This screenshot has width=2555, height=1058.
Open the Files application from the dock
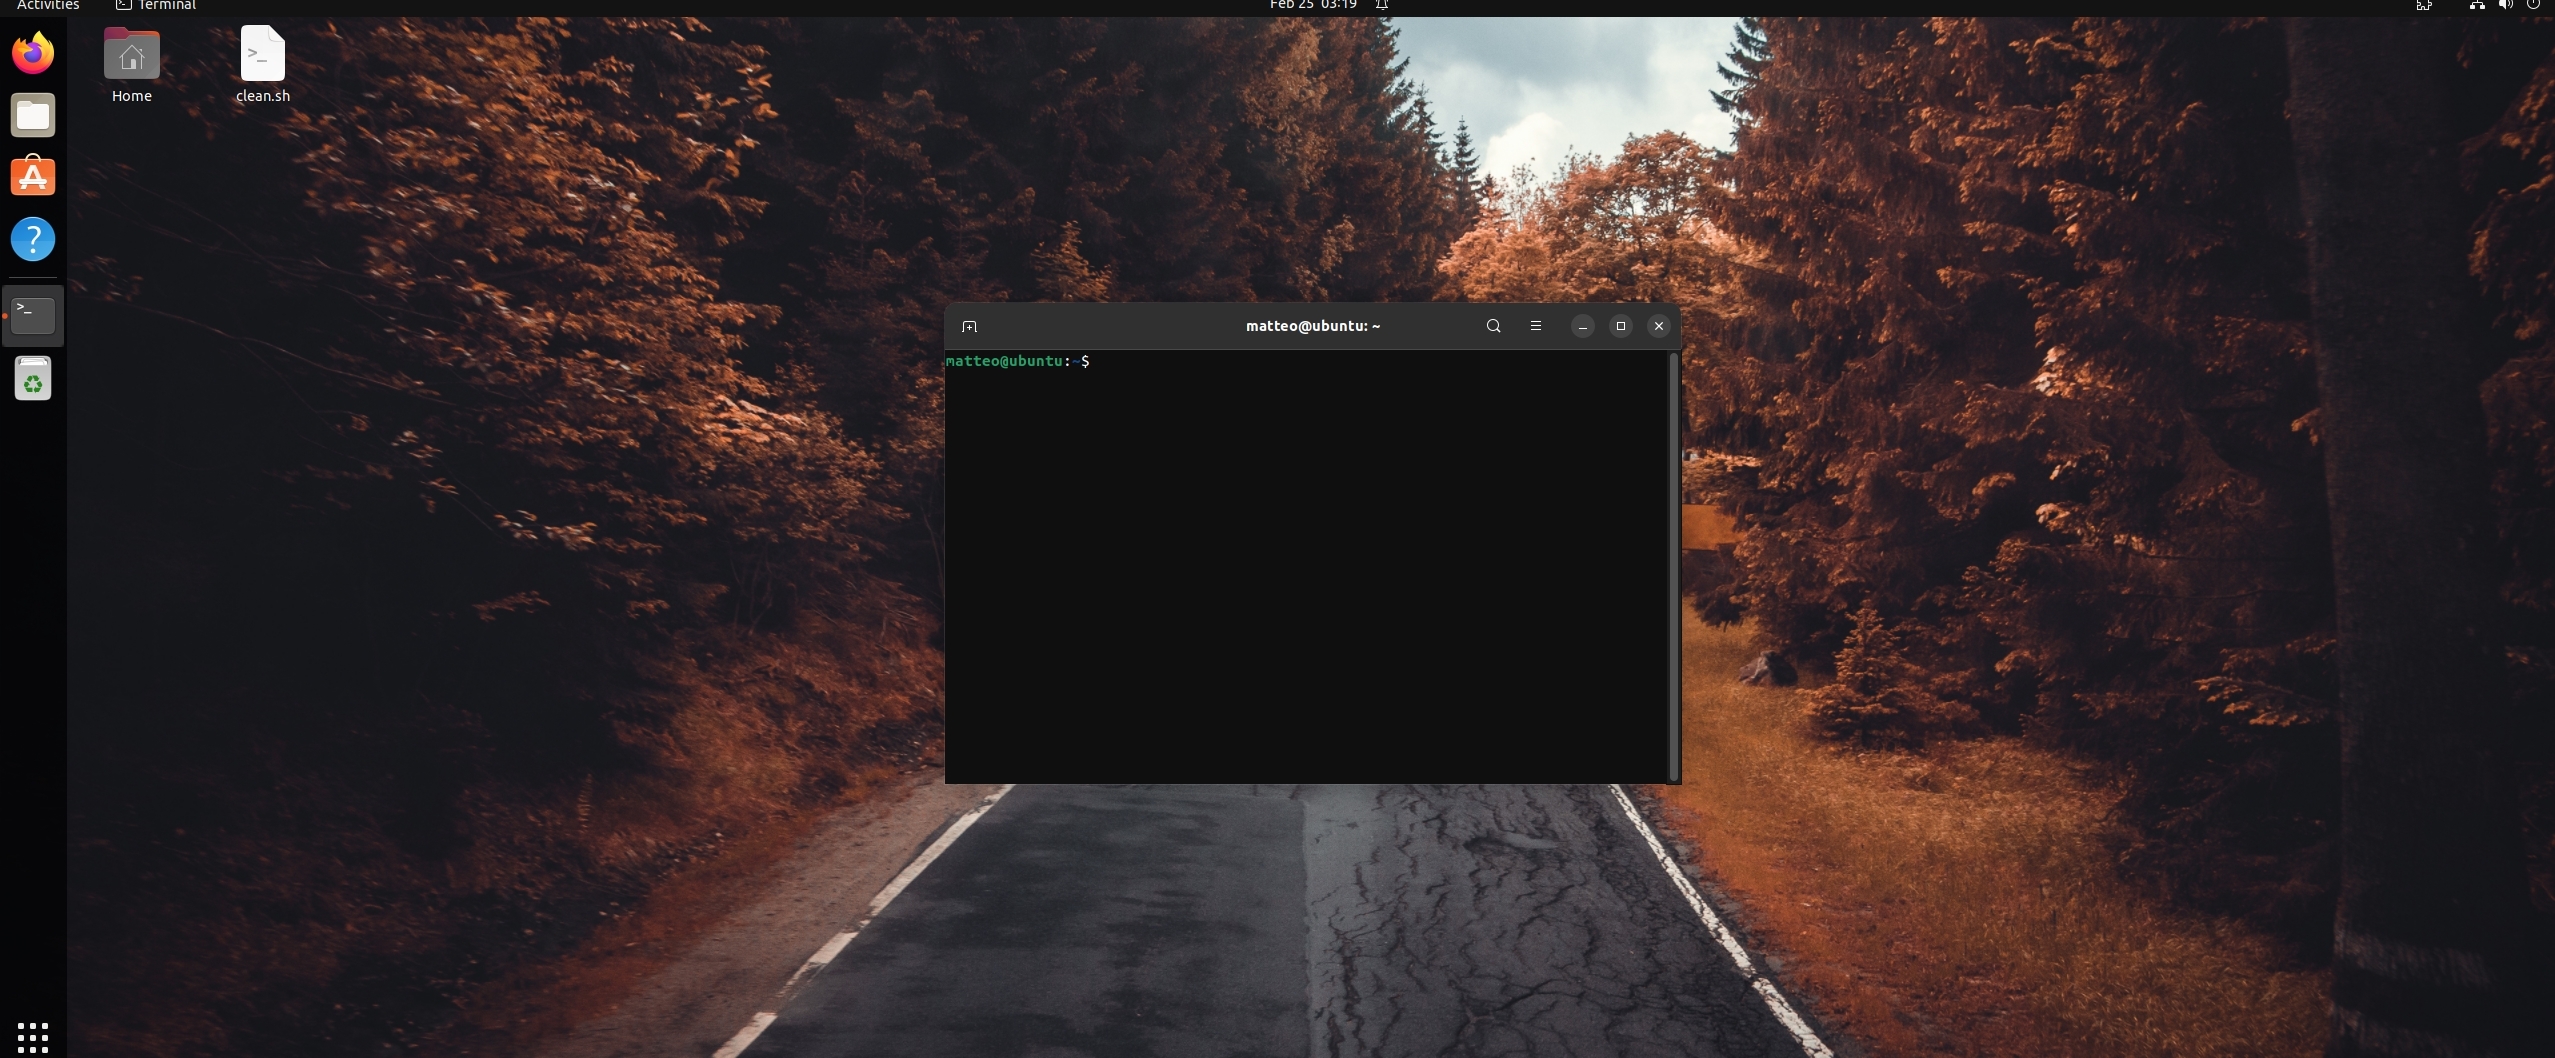point(33,115)
